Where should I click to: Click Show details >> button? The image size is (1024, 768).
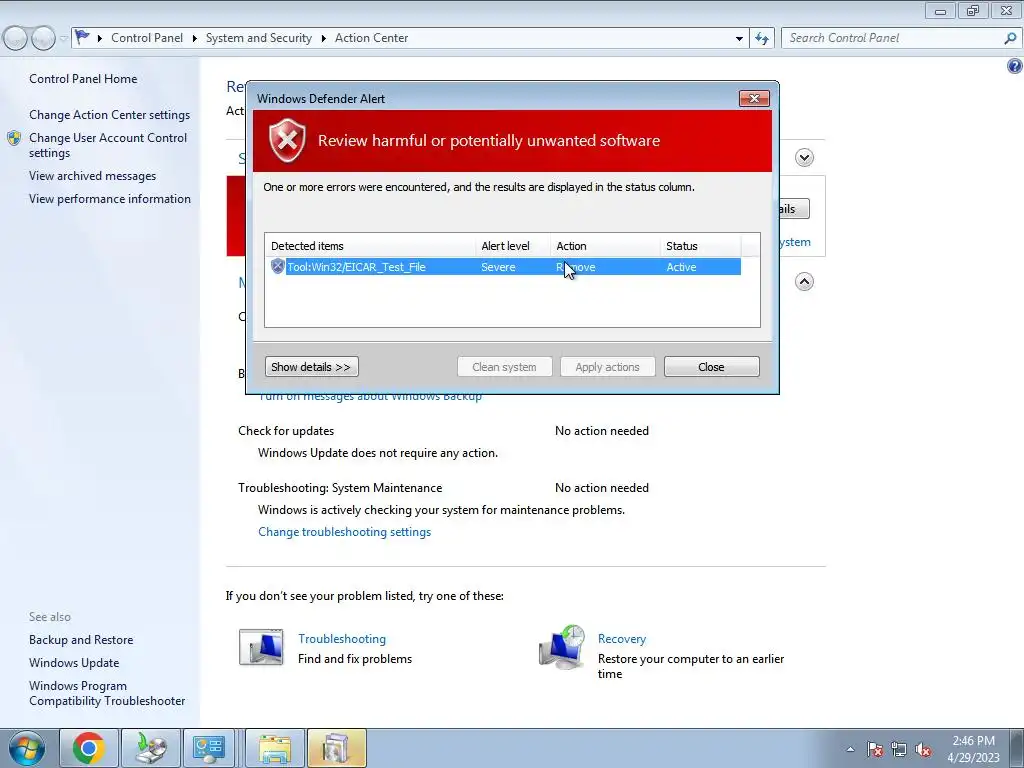pyautogui.click(x=312, y=366)
